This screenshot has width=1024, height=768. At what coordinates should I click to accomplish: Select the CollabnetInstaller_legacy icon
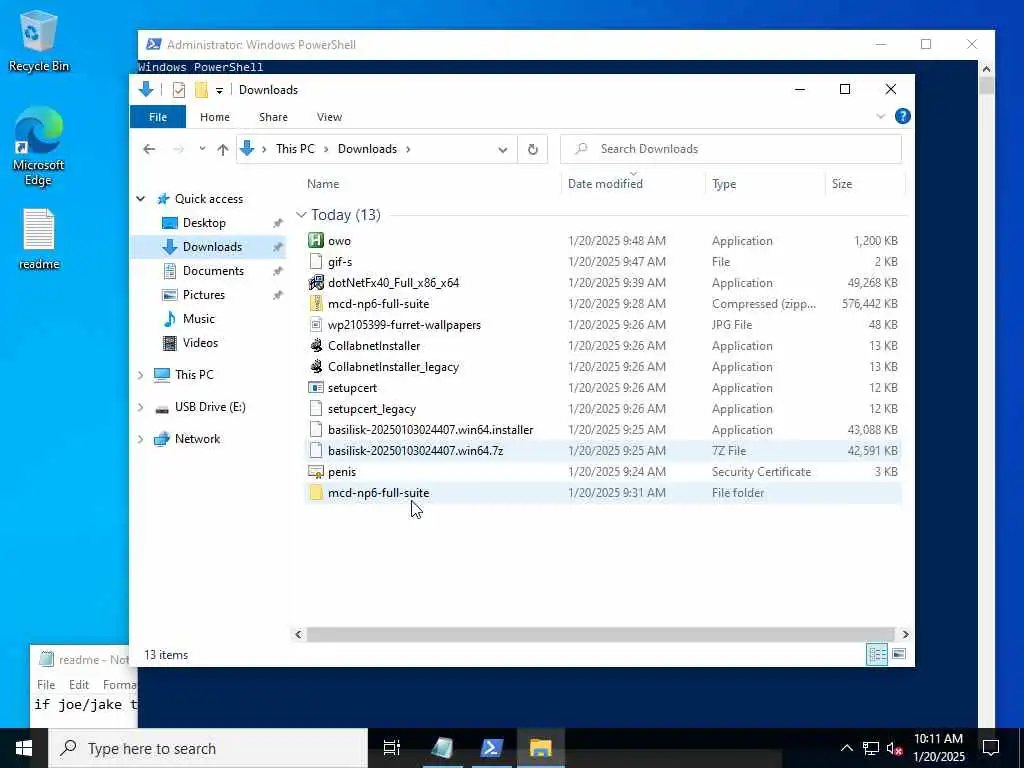(x=316, y=366)
